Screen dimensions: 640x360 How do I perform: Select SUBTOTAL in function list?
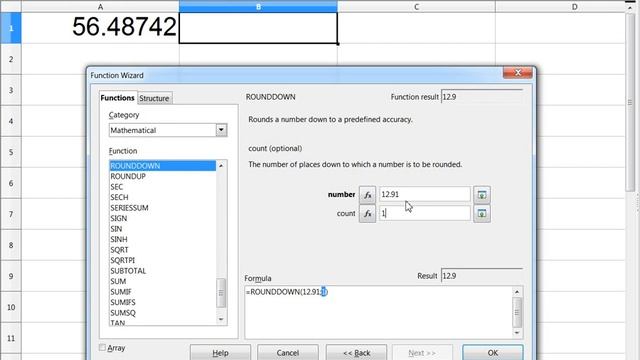[162, 271]
